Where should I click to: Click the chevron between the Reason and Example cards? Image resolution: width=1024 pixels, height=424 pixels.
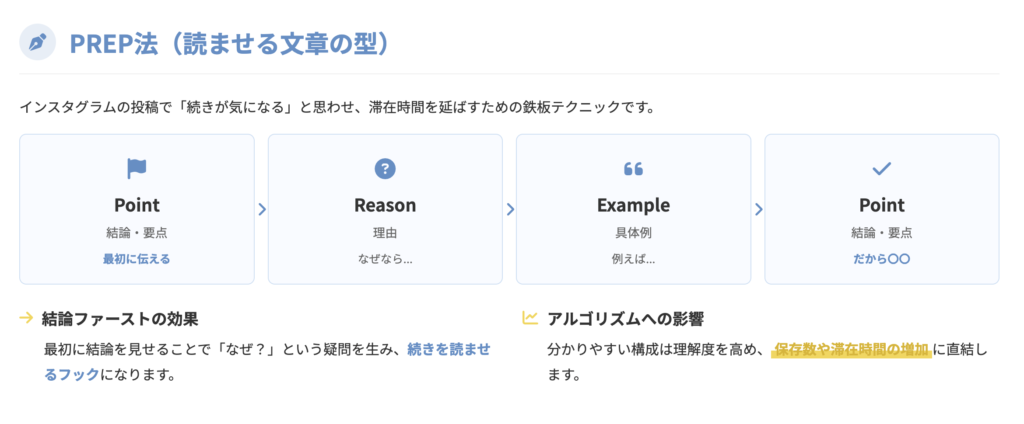click(510, 209)
